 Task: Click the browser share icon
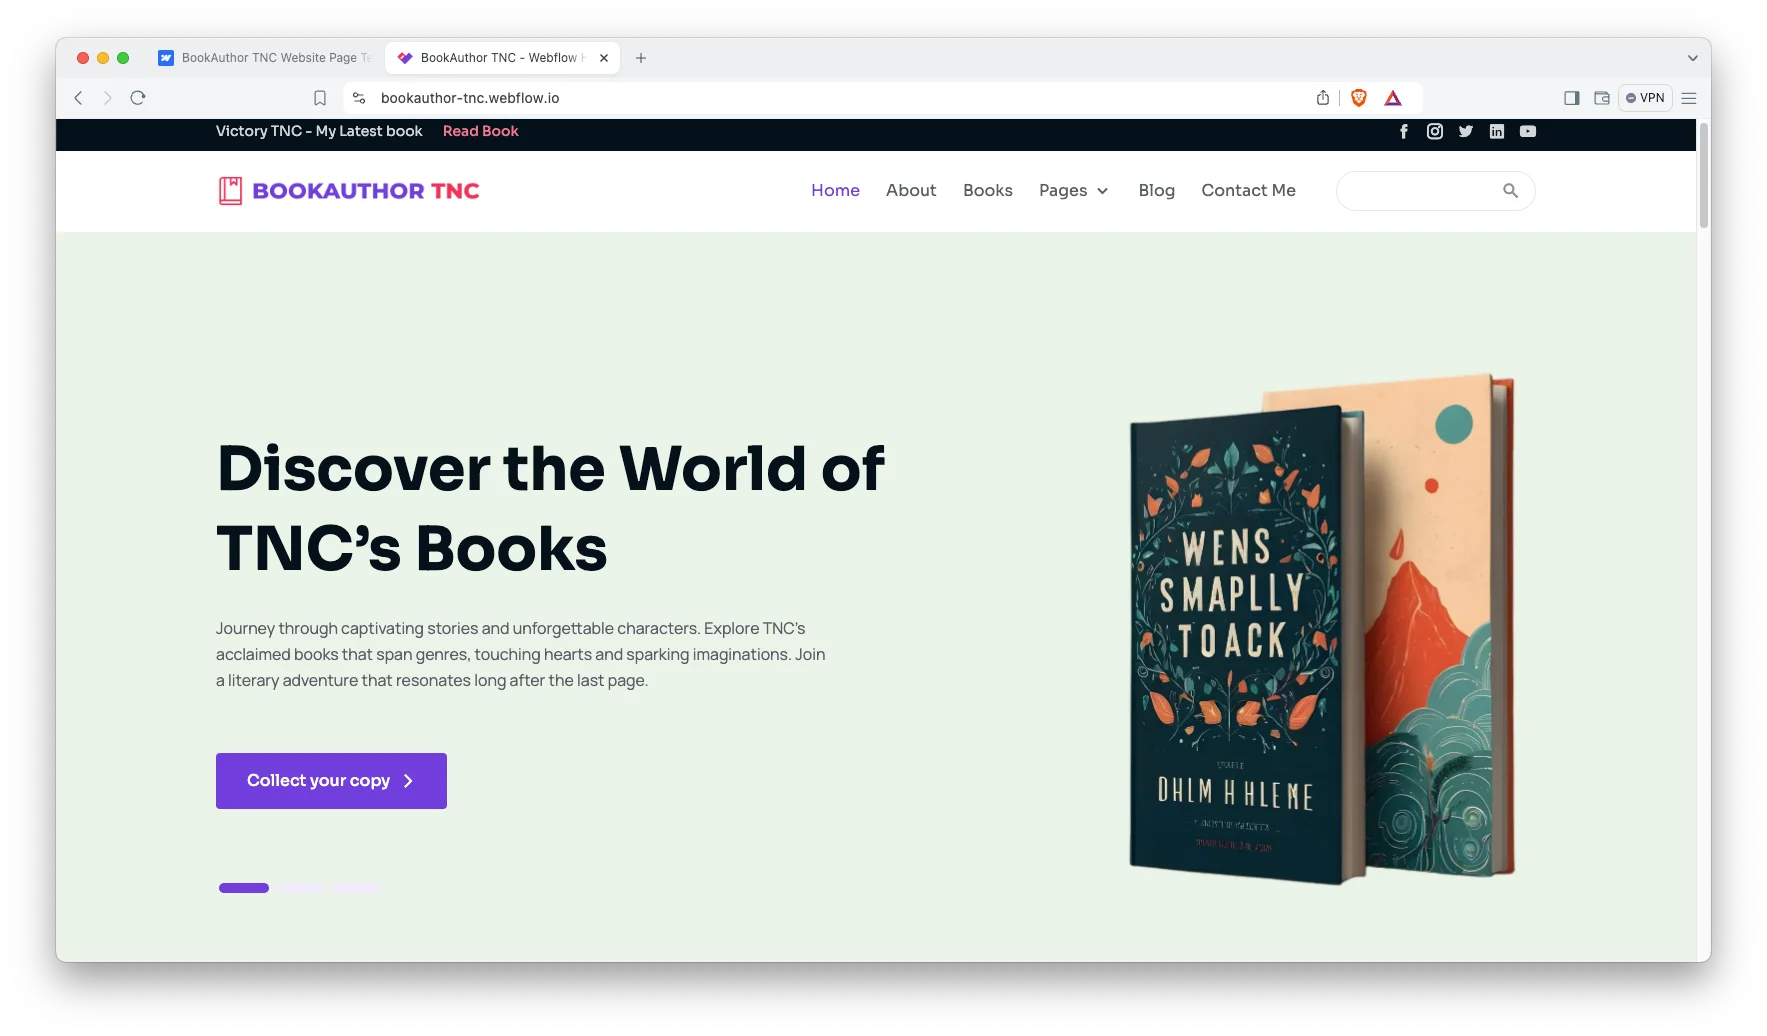1323,98
